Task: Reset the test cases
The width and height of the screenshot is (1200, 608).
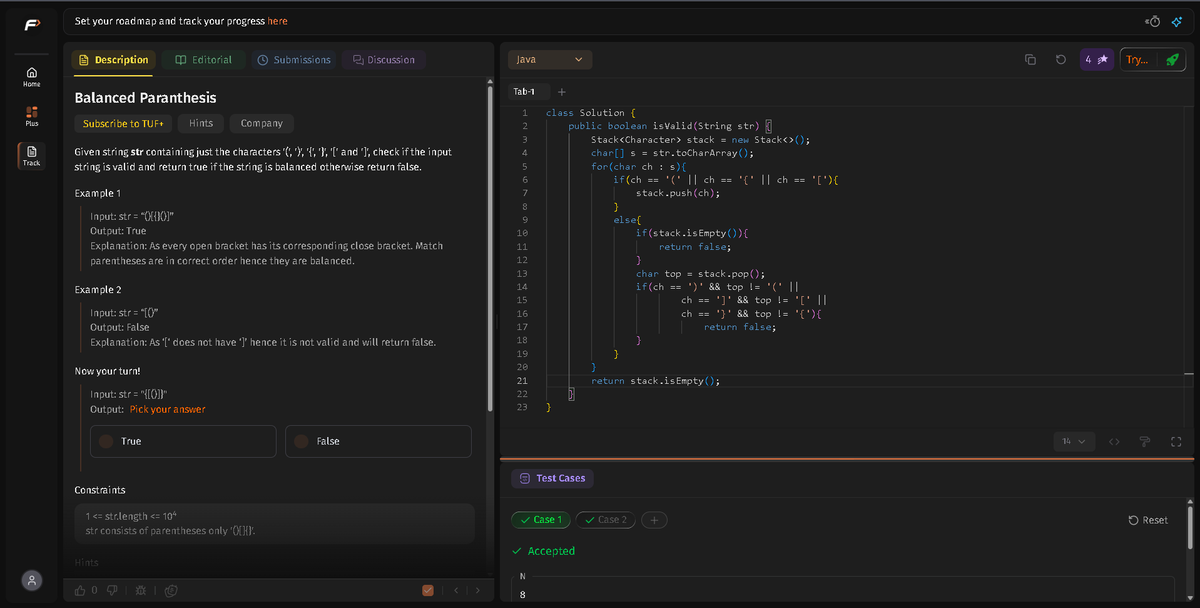Action: click(1148, 520)
